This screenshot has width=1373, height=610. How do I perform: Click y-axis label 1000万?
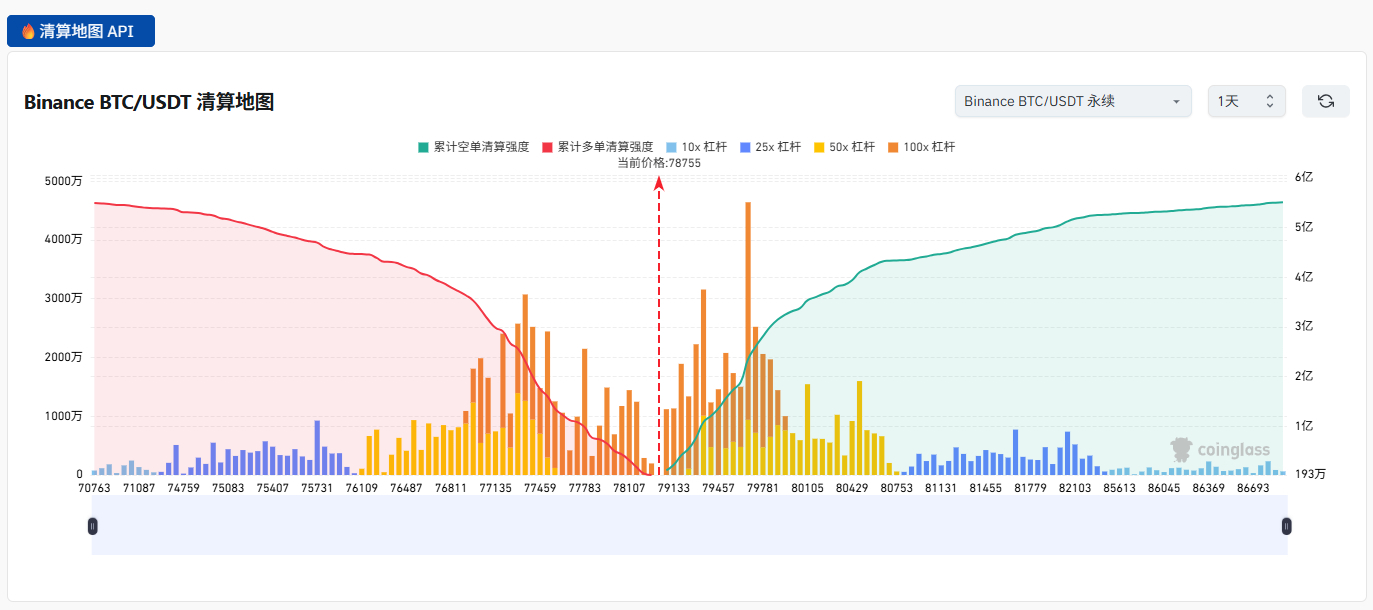pyautogui.click(x=64, y=416)
